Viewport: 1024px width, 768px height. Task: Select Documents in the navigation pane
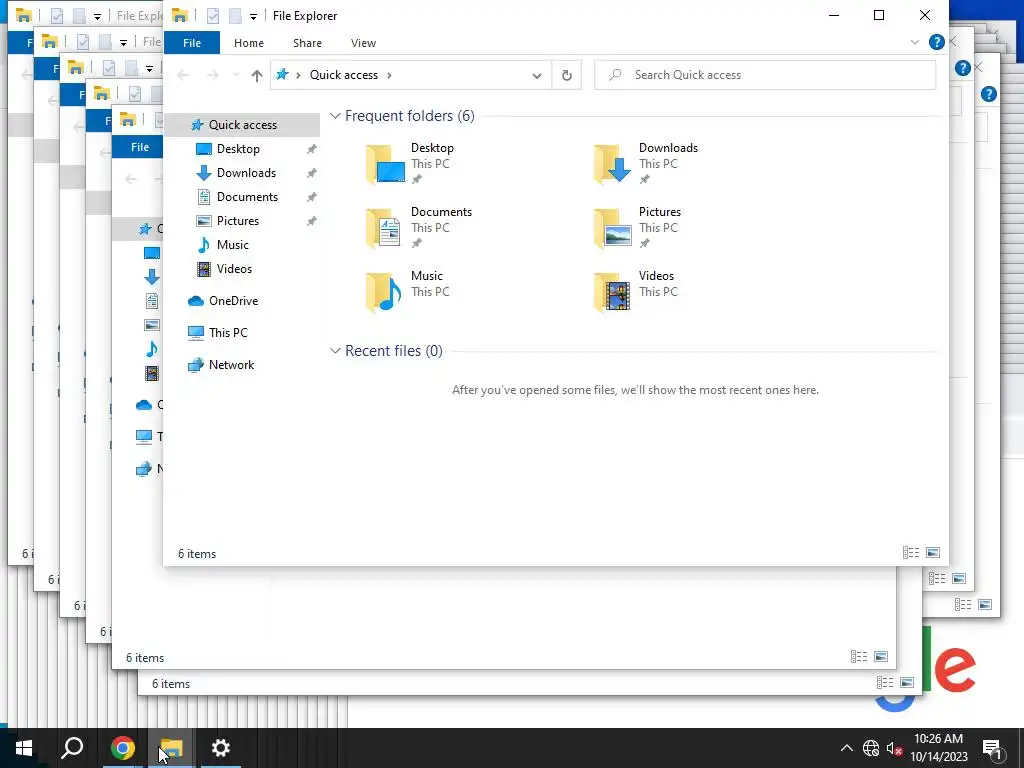point(247,197)
